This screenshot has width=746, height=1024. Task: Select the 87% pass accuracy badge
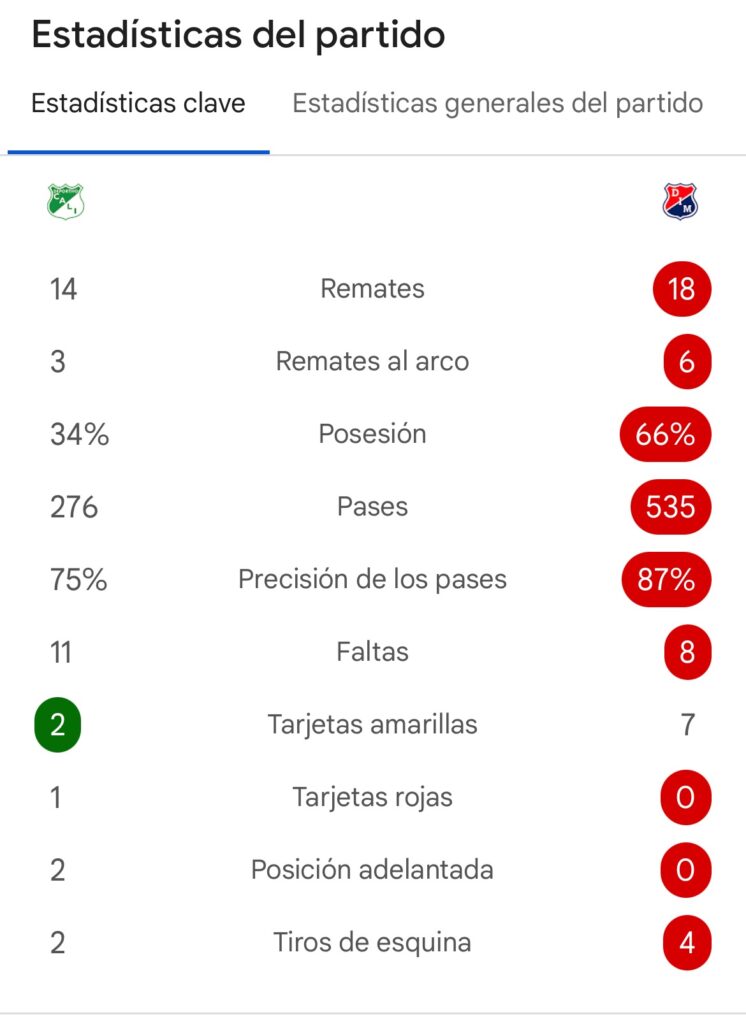coord(666,580)
